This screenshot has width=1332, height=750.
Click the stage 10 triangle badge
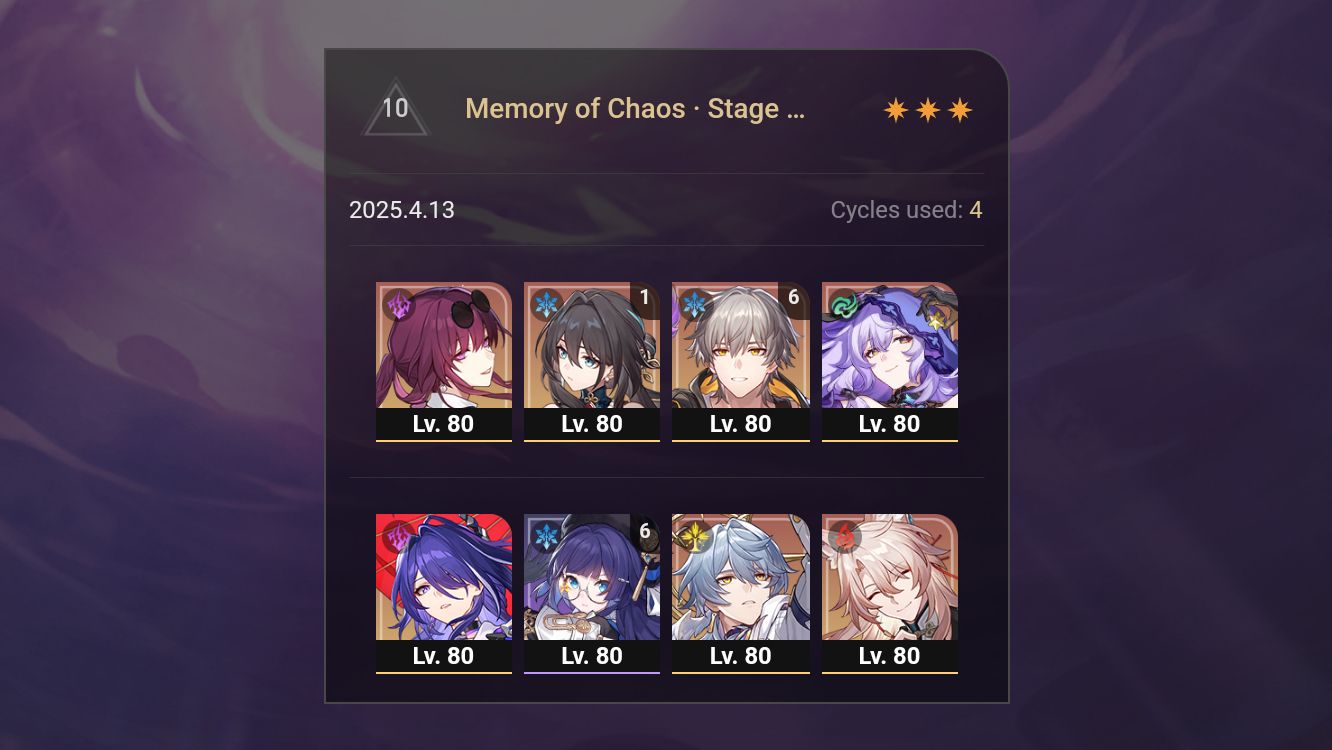395,108
